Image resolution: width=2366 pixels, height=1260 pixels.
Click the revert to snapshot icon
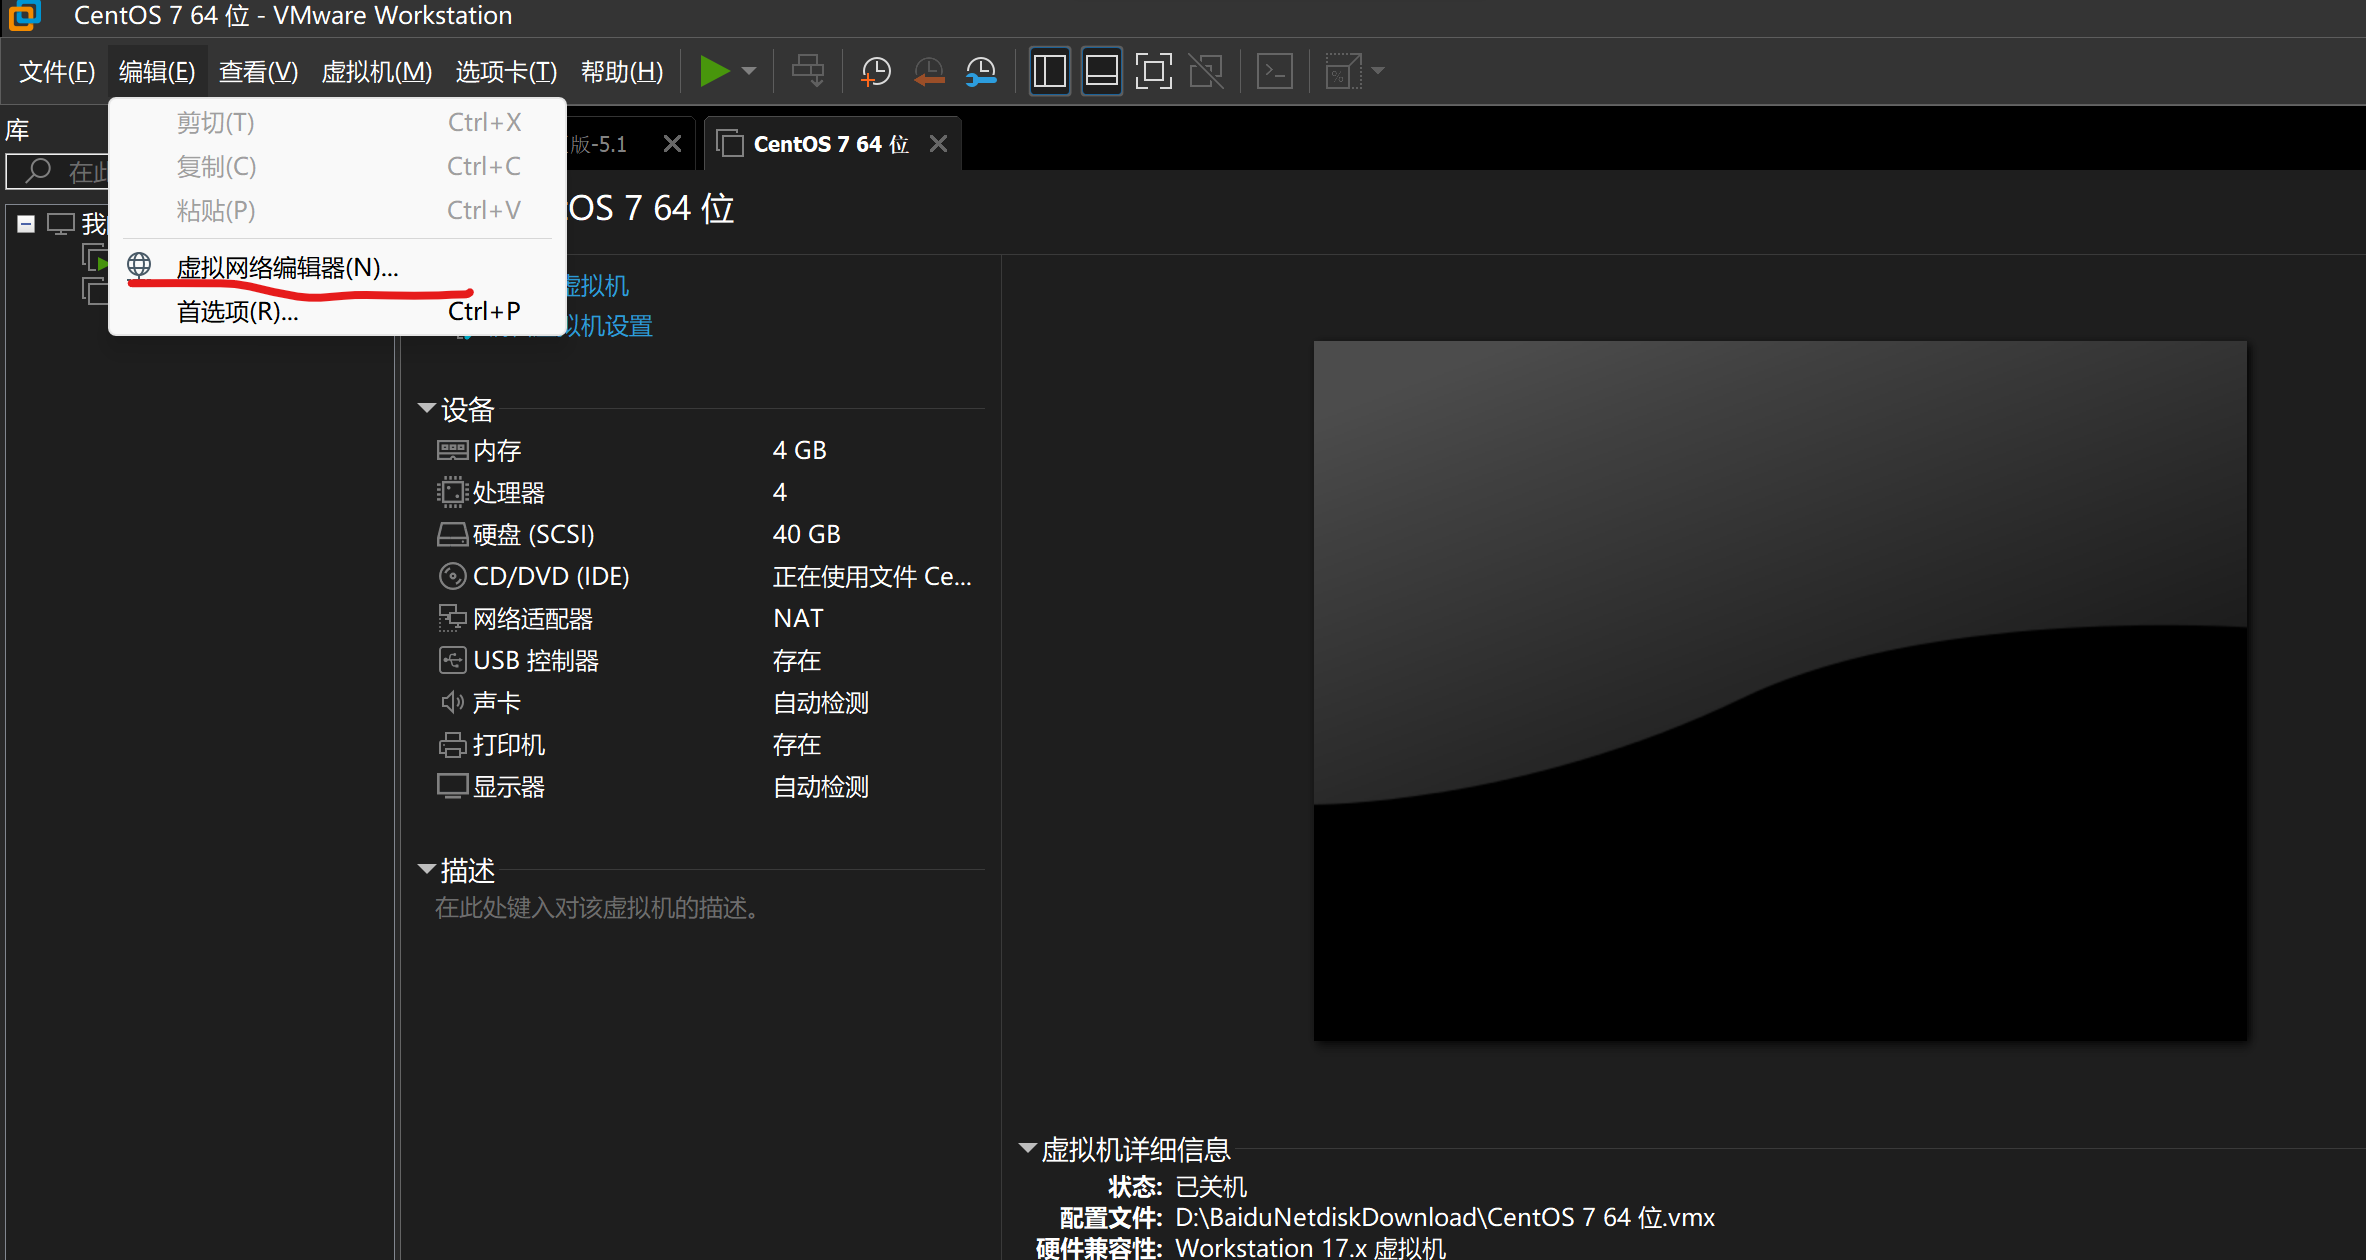(x=928, y=71)
